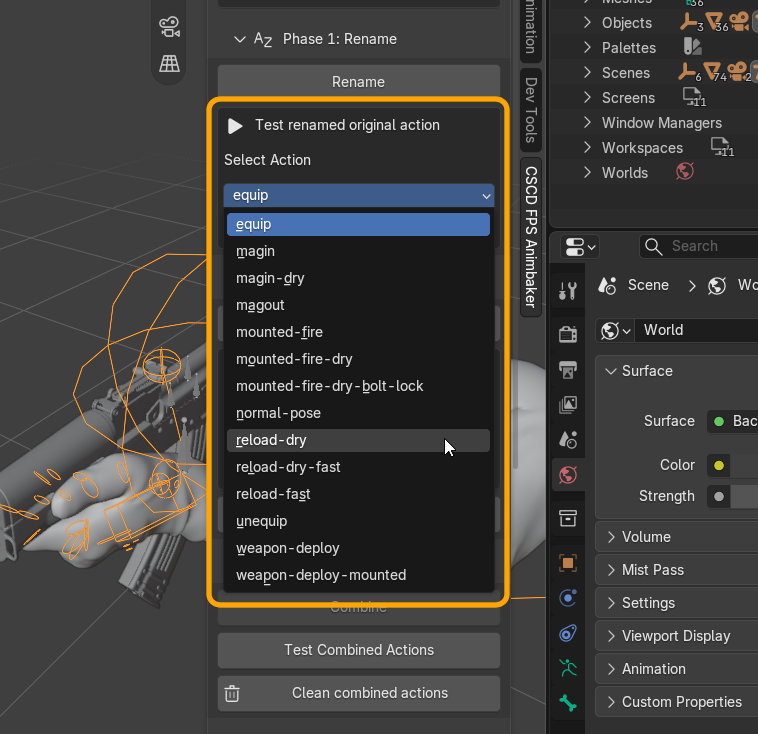Expand the Worlds entry in outliner
This screenshot has height=734, width=758.
tap(587, 173)
